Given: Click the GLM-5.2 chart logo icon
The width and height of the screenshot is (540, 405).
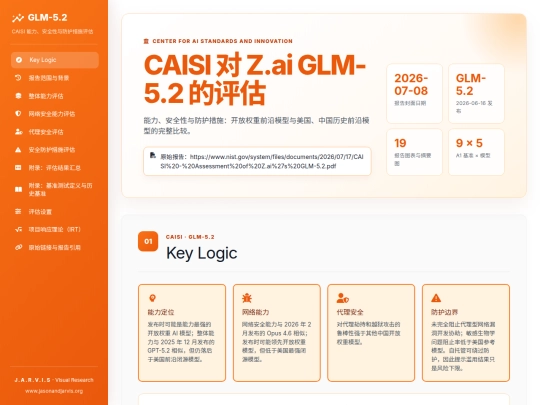Looking at the screenshot, I should [18, 18].
